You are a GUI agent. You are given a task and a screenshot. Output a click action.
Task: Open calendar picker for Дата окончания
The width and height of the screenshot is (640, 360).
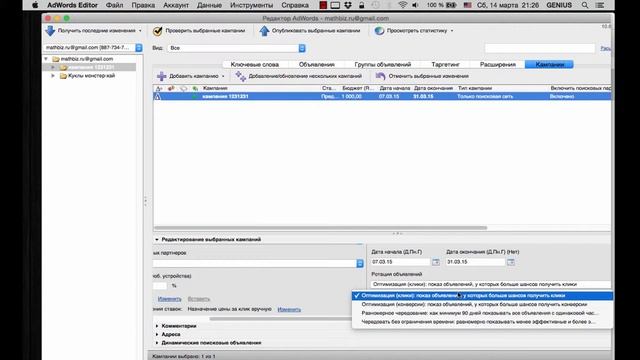click(x=511, y=262)
